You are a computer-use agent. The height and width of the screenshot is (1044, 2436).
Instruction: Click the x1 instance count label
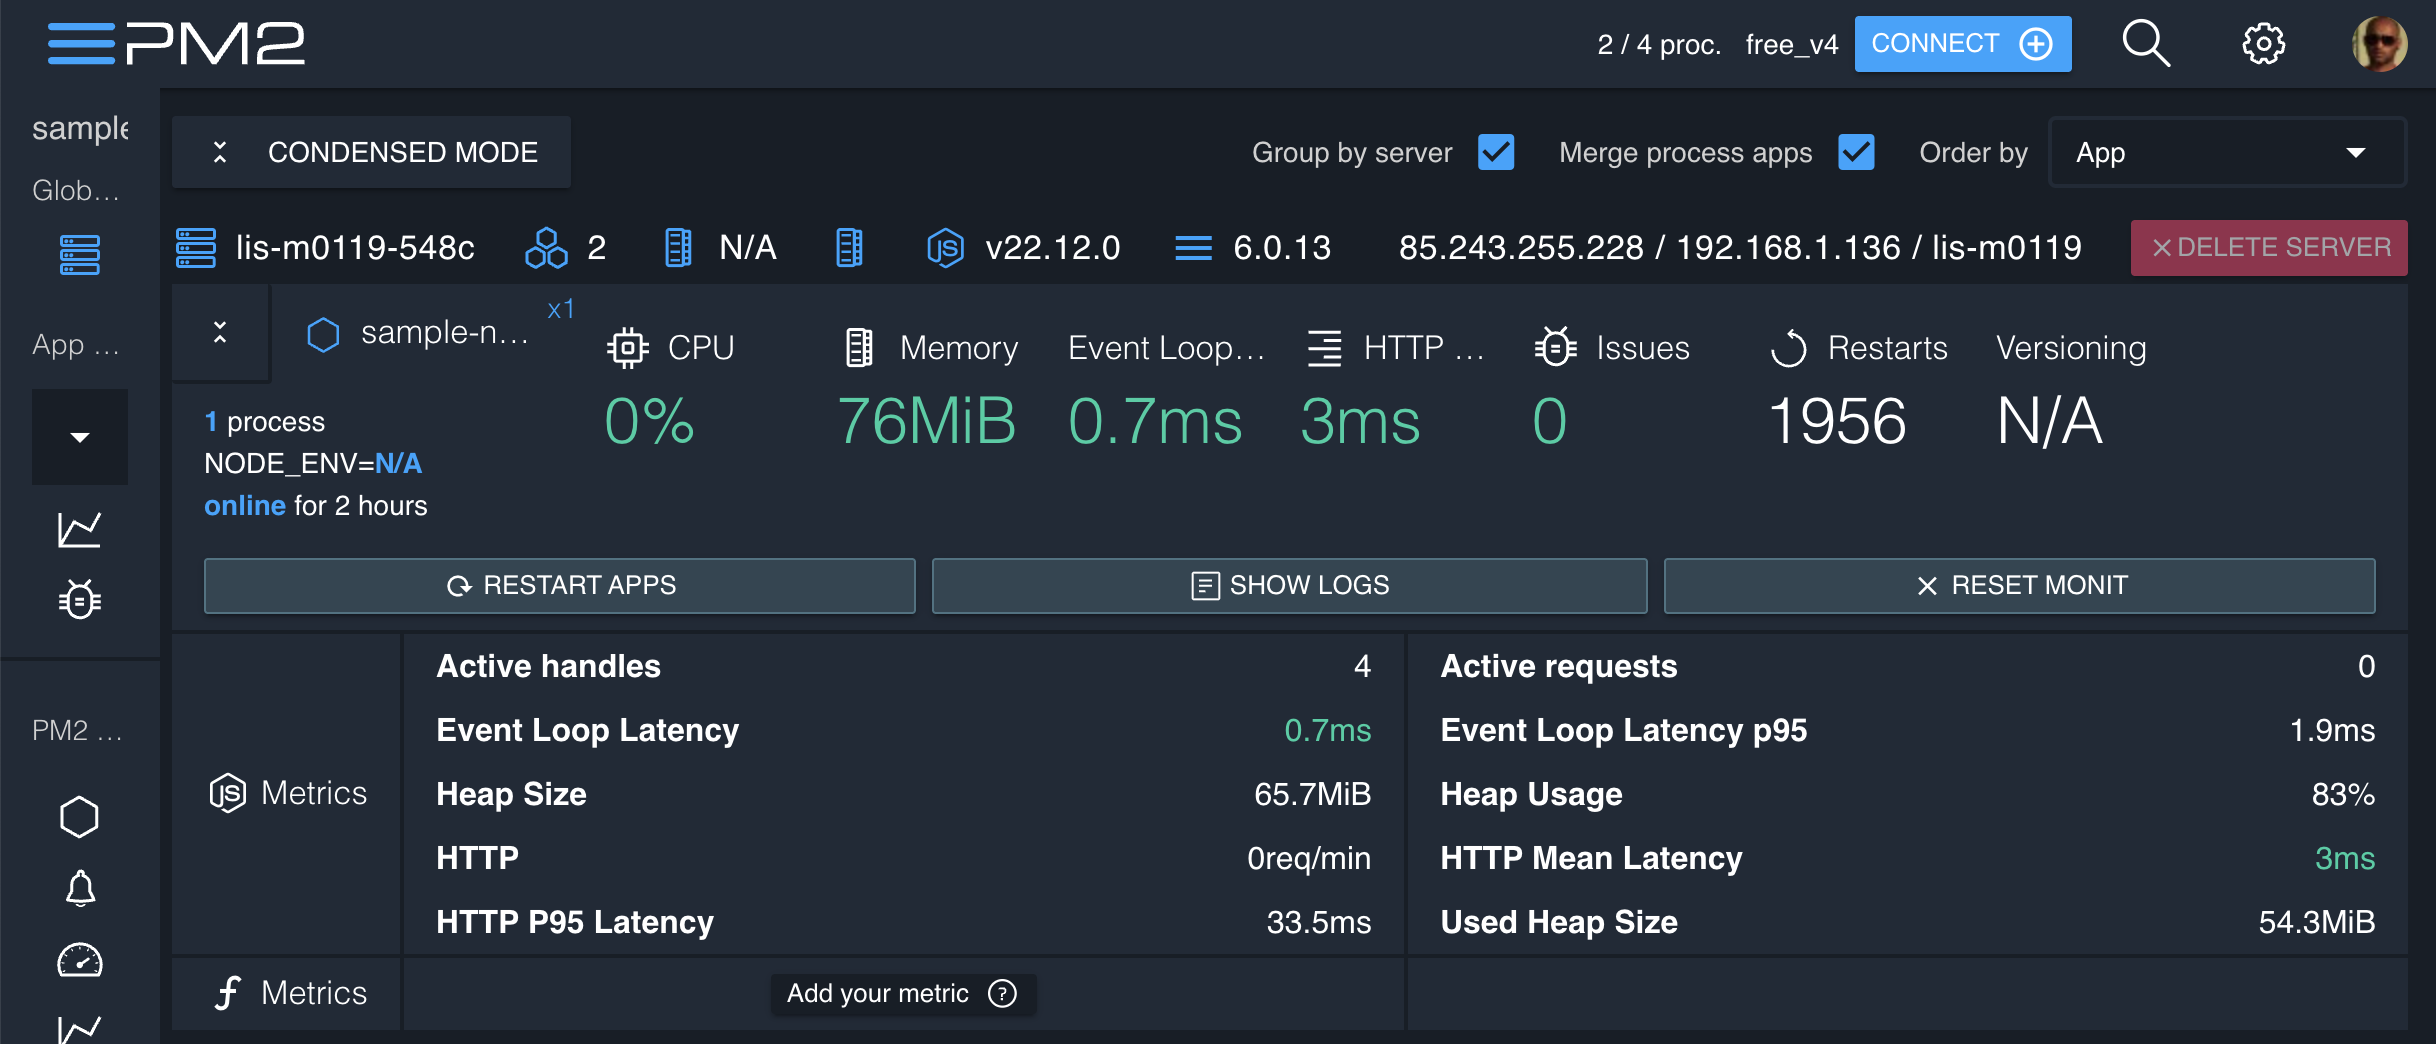pyautogui.click(x=560, y=310)
